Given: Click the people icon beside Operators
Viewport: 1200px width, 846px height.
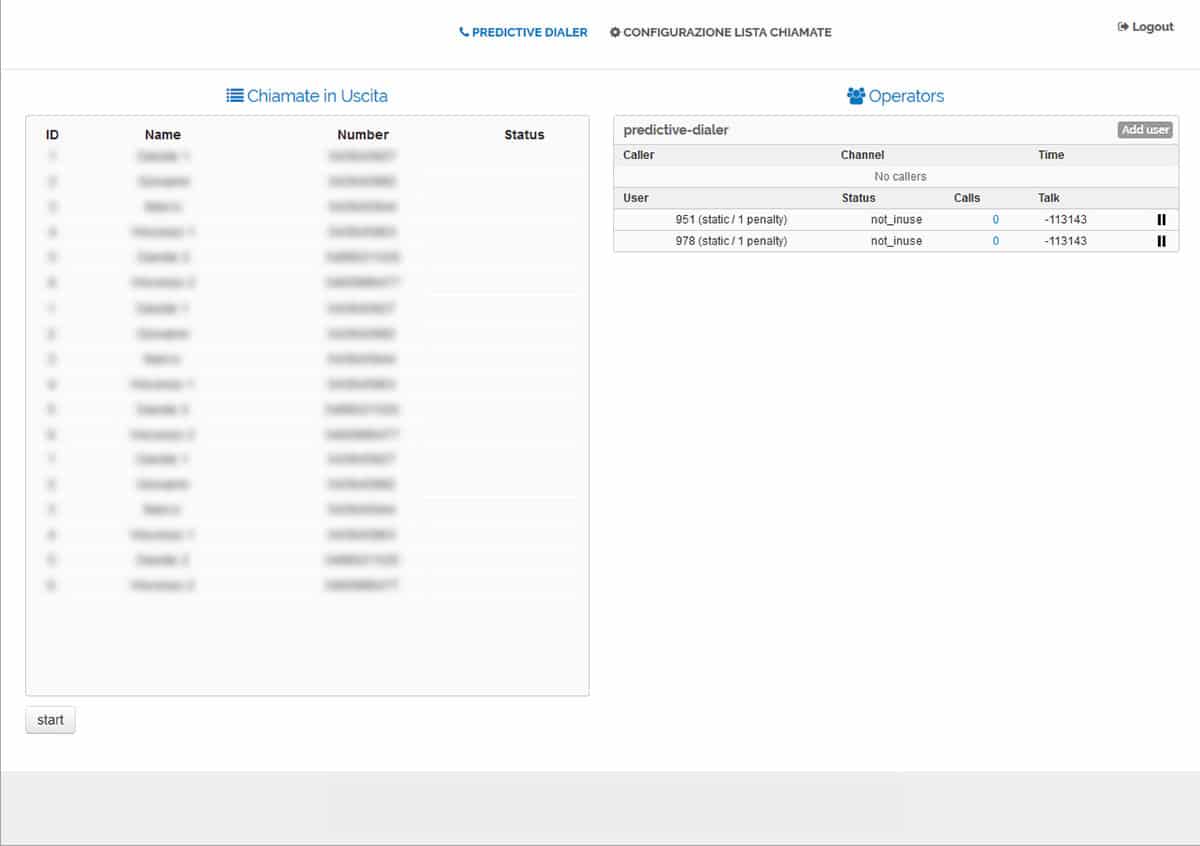Looking at the screenshot, I should pos(856,96).
